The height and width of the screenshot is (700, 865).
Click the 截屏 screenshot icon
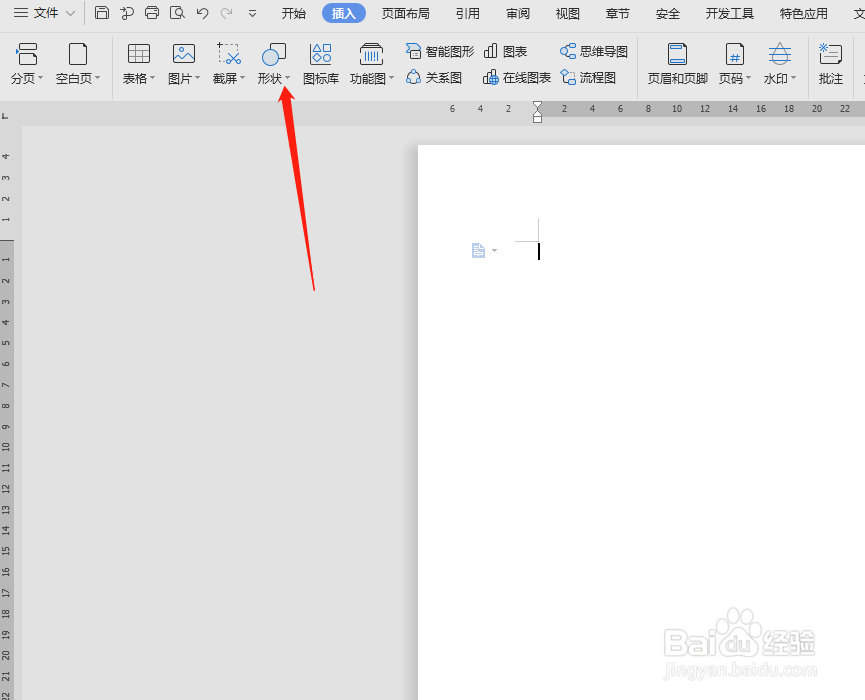coord(229,54)
